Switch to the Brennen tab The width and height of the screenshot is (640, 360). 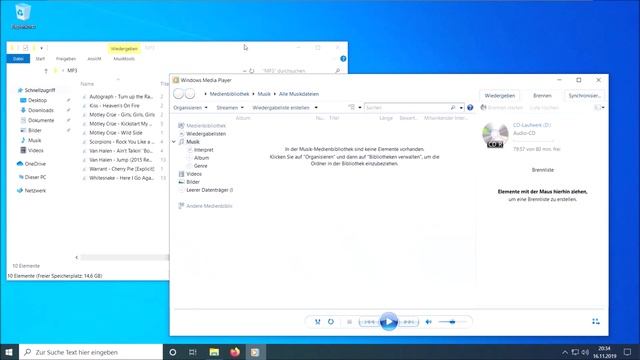[542, 96]
